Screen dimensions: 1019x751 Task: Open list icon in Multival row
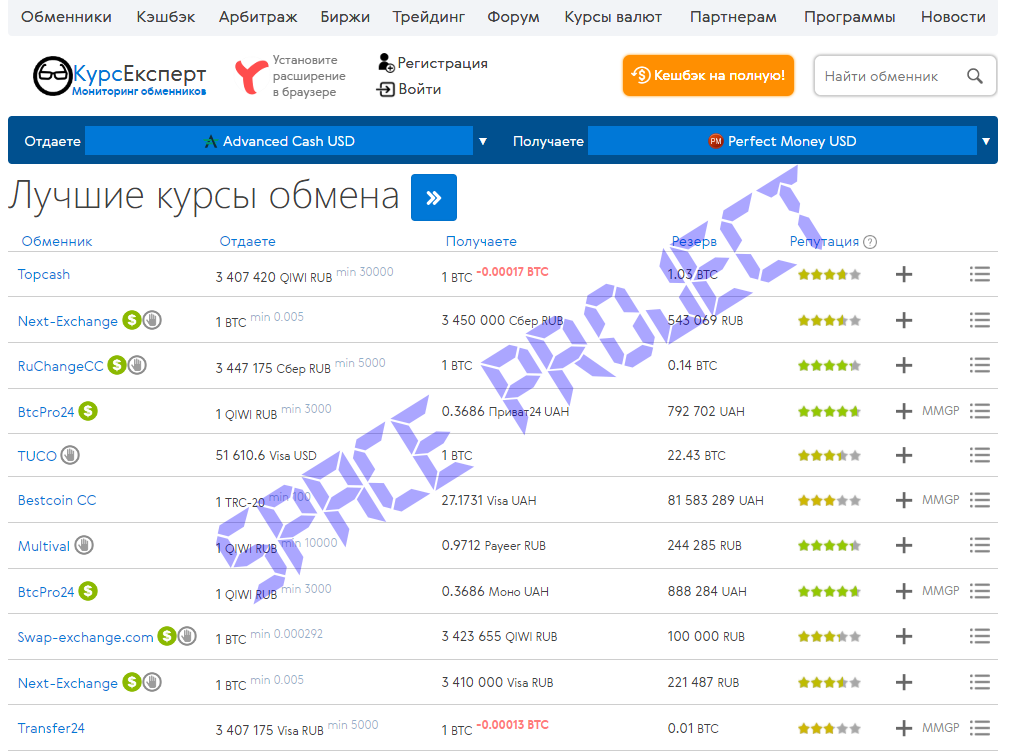click(x=979, y=545)
